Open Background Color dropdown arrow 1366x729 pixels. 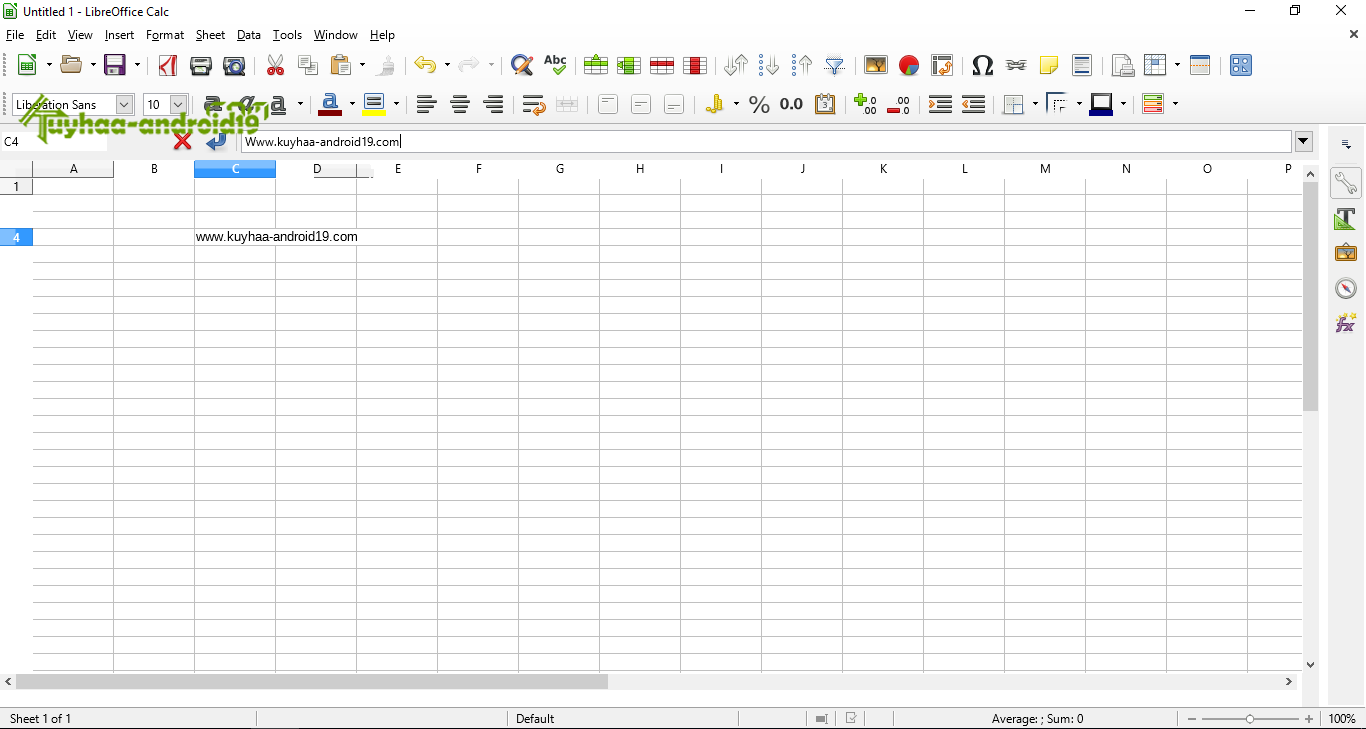[396, 104]
